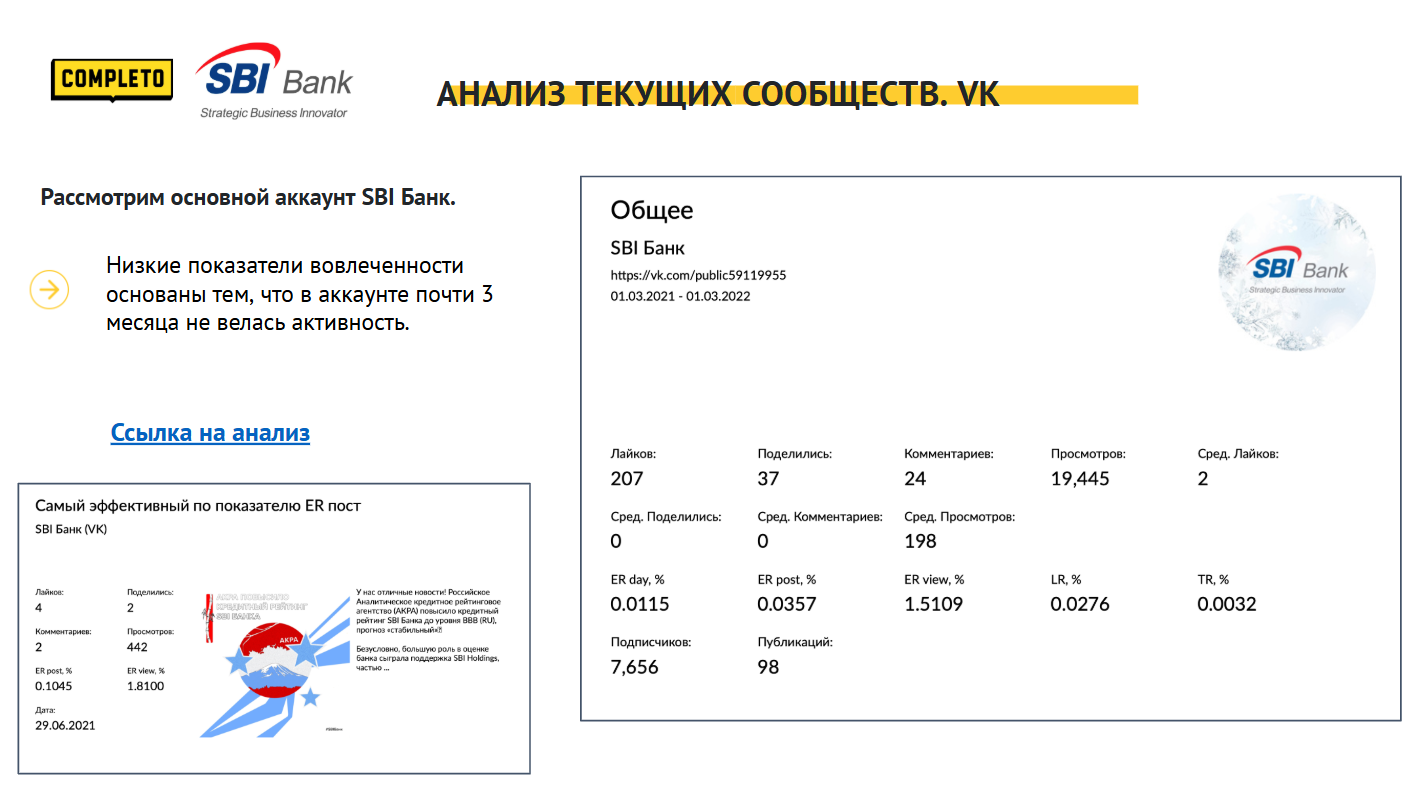The image size is (1414, 795).
Task: Click the "Низкие показатели вовлеченности" paragraph
Action: 300,294
